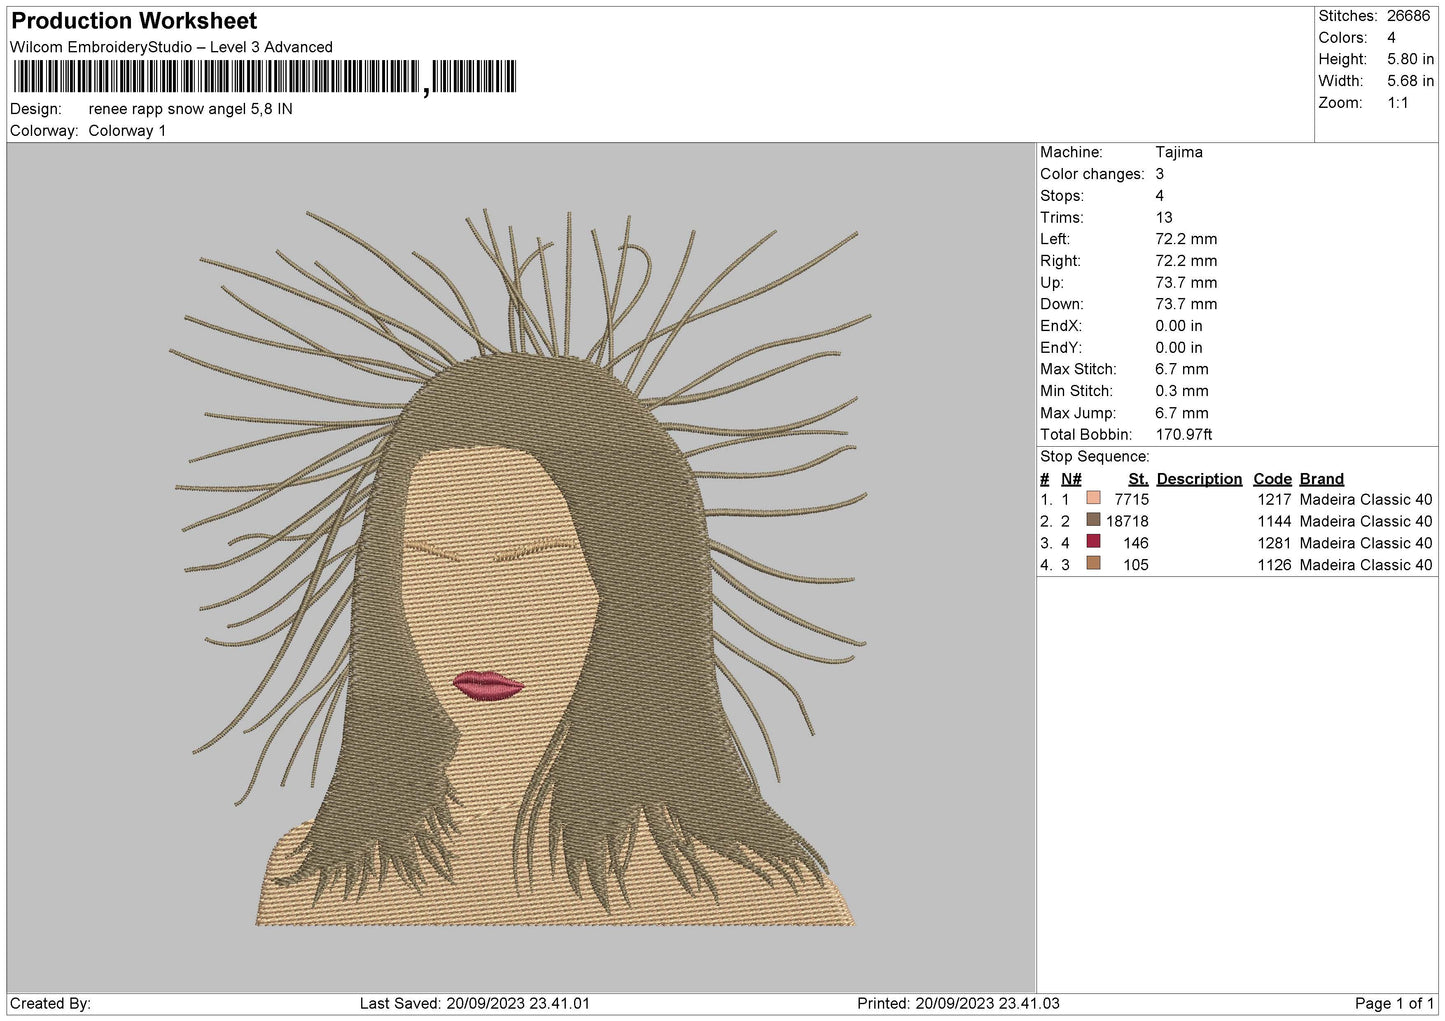1445x1021 pixels.
Task: Click the 'N#' column header
Action: [x=1071, y=479]
